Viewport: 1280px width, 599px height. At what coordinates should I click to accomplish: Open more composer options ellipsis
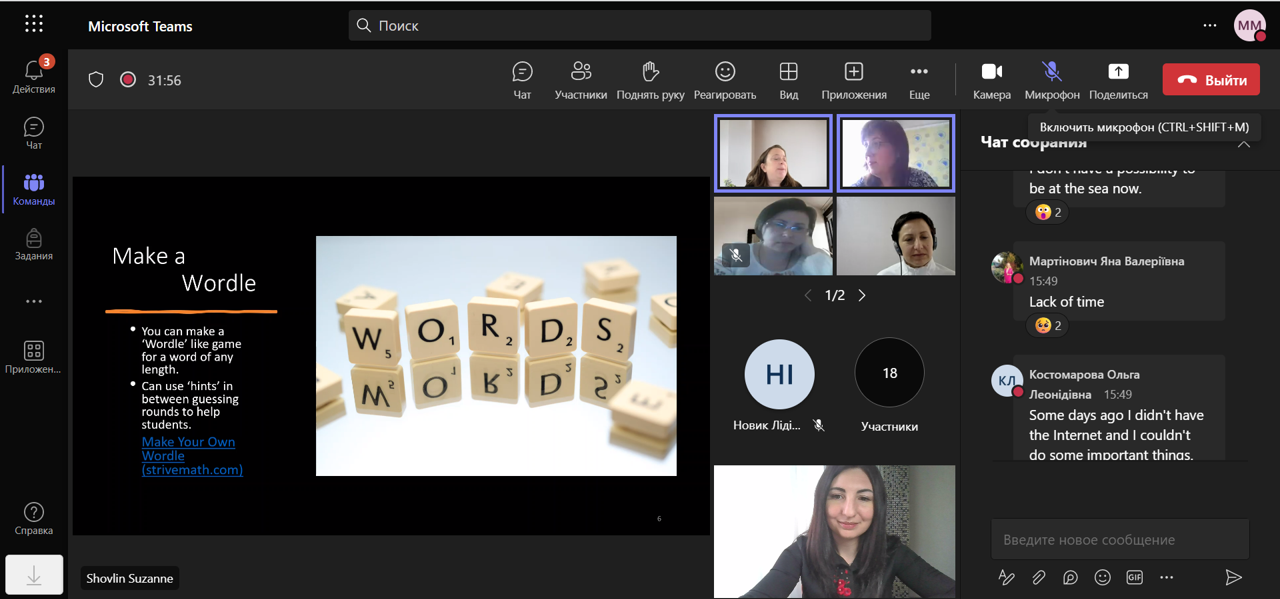point(1166,577)
